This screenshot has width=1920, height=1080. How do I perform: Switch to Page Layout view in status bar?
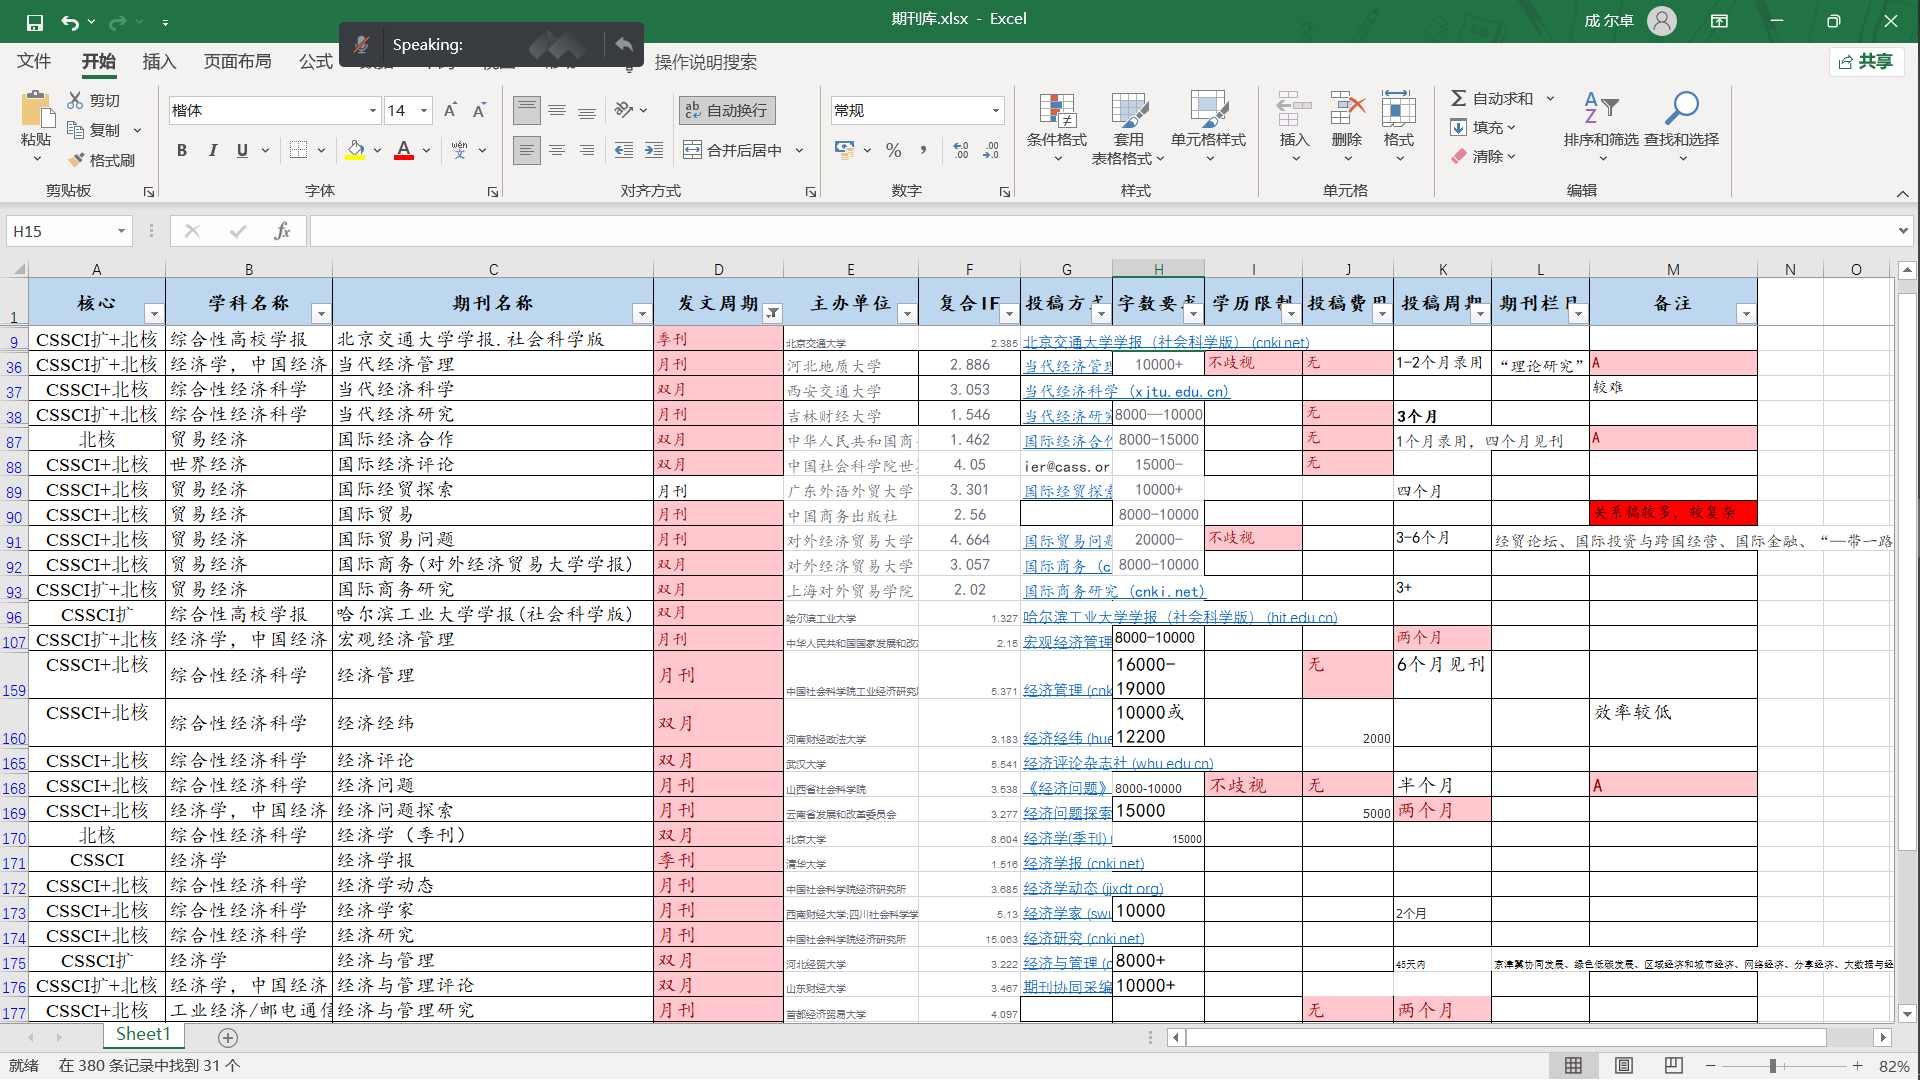pyautogui.click(x=1624, y=1065)
